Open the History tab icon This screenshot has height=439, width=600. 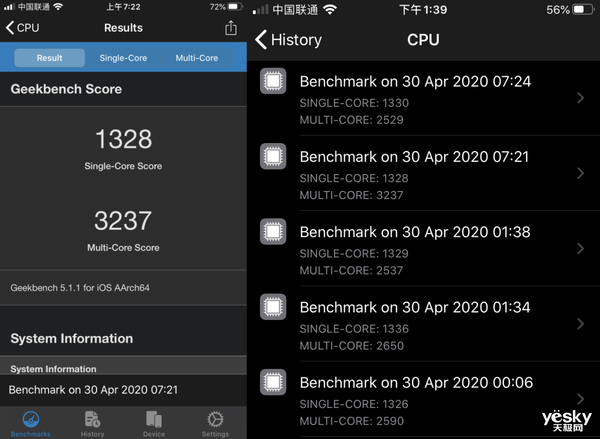click(x=92, y=421)
